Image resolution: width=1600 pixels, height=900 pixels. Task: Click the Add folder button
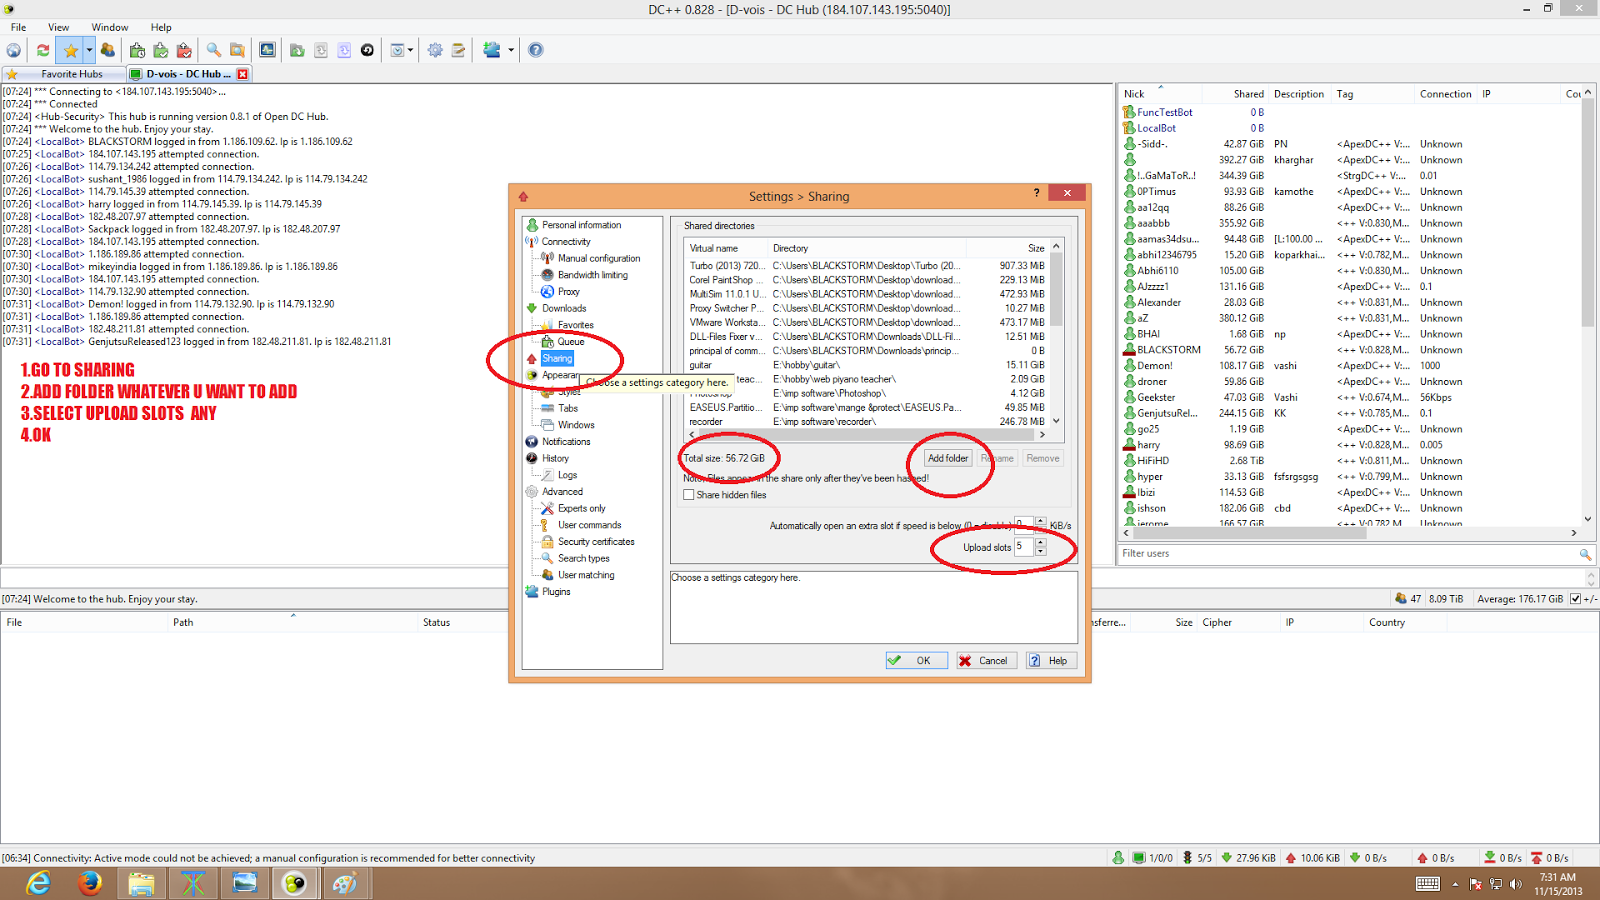948,458
